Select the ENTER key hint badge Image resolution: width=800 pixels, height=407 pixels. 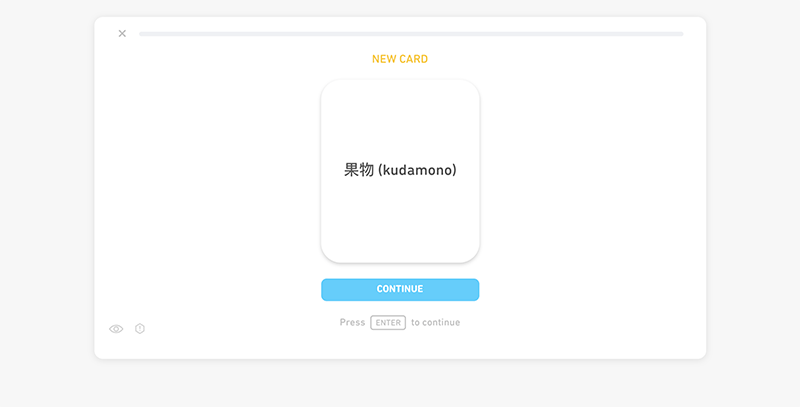point(388,322)
